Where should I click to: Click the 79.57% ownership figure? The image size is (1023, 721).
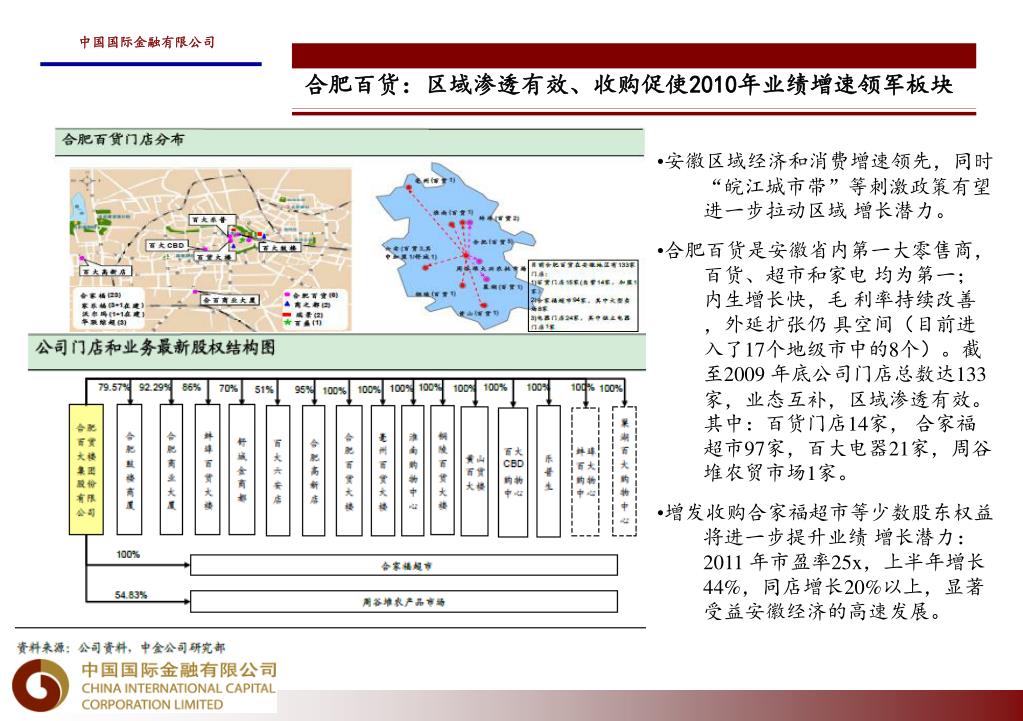tap(114, 387)
